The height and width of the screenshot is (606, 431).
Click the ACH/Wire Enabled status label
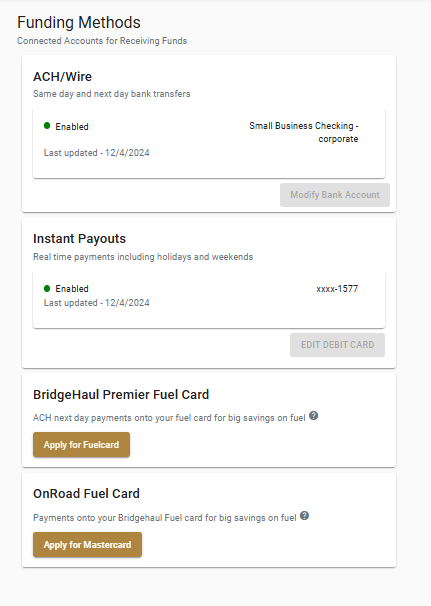click(x=72, y=127)
